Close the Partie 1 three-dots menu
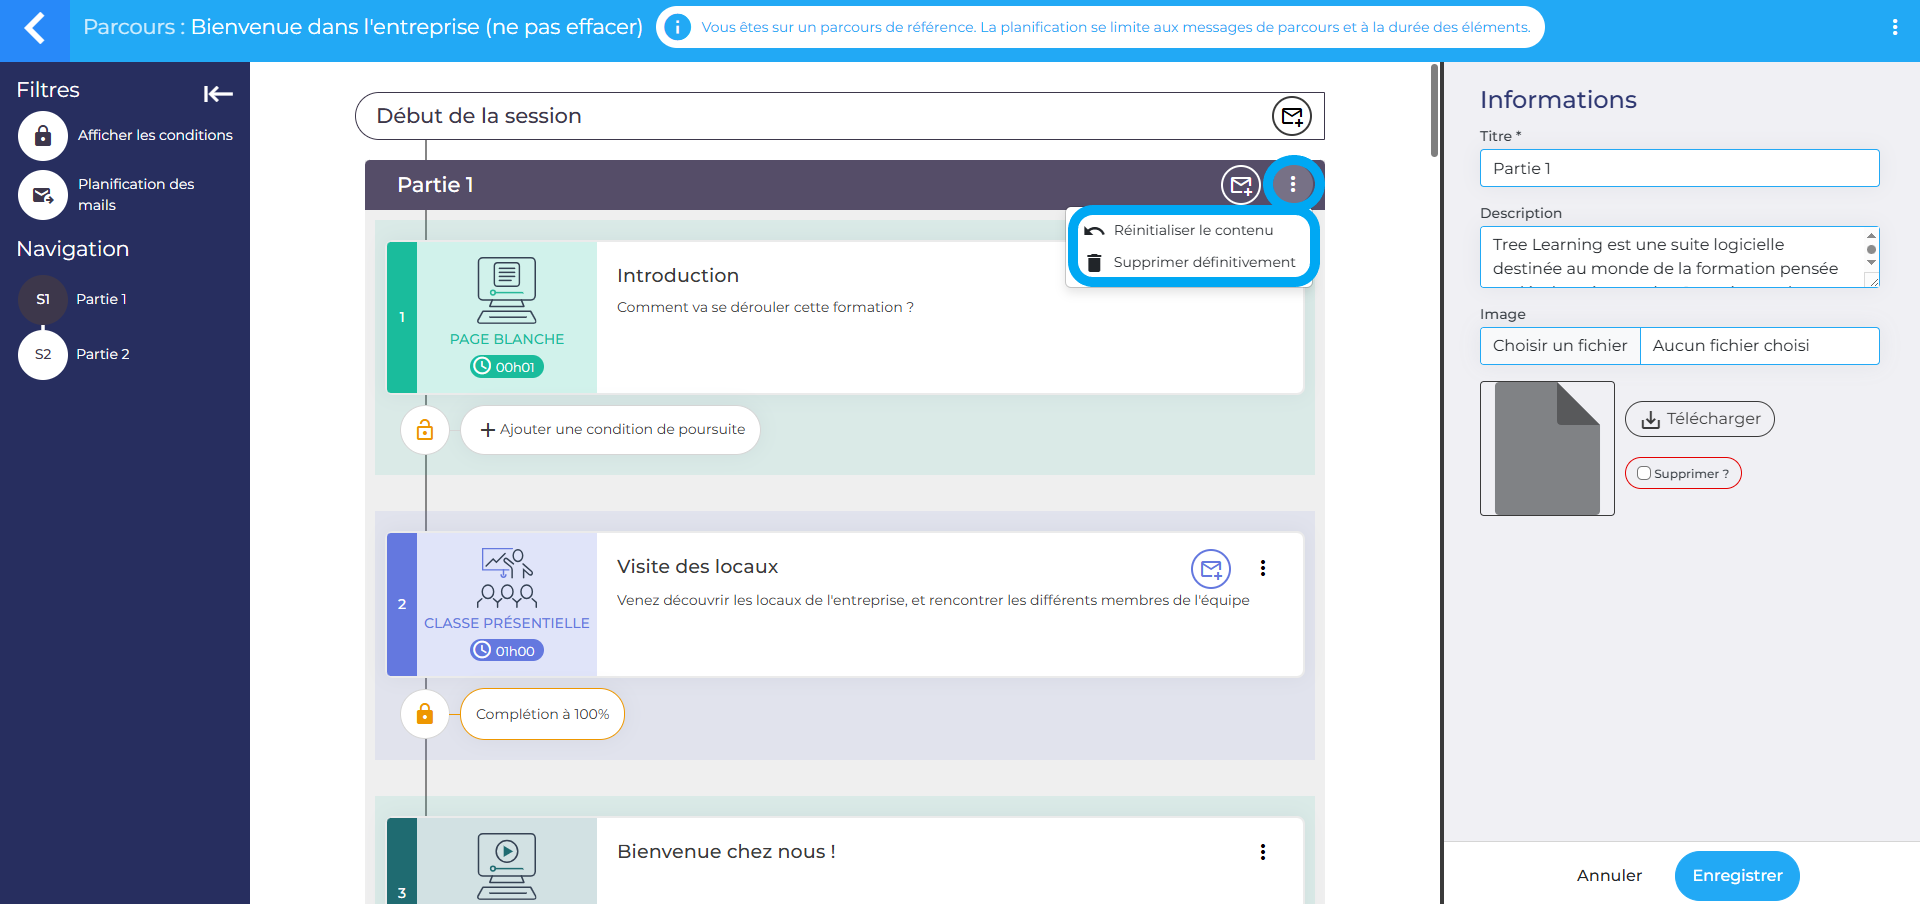 pos(1292,185)
